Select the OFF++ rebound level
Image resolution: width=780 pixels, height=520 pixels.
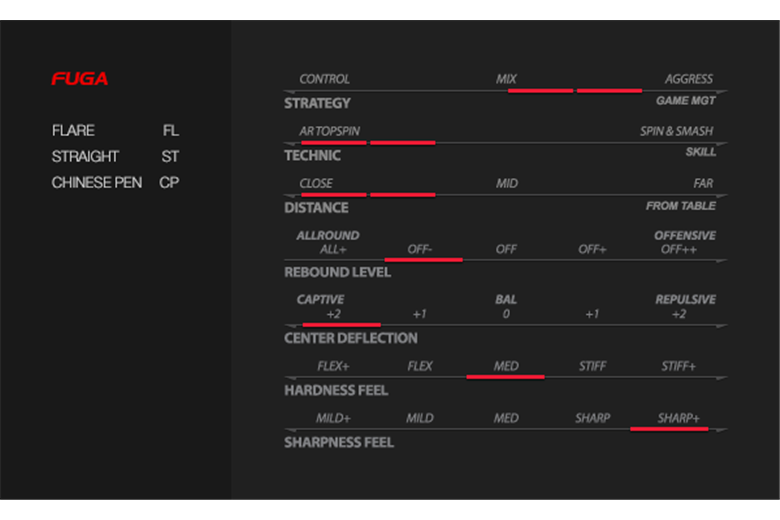point(679,249)
